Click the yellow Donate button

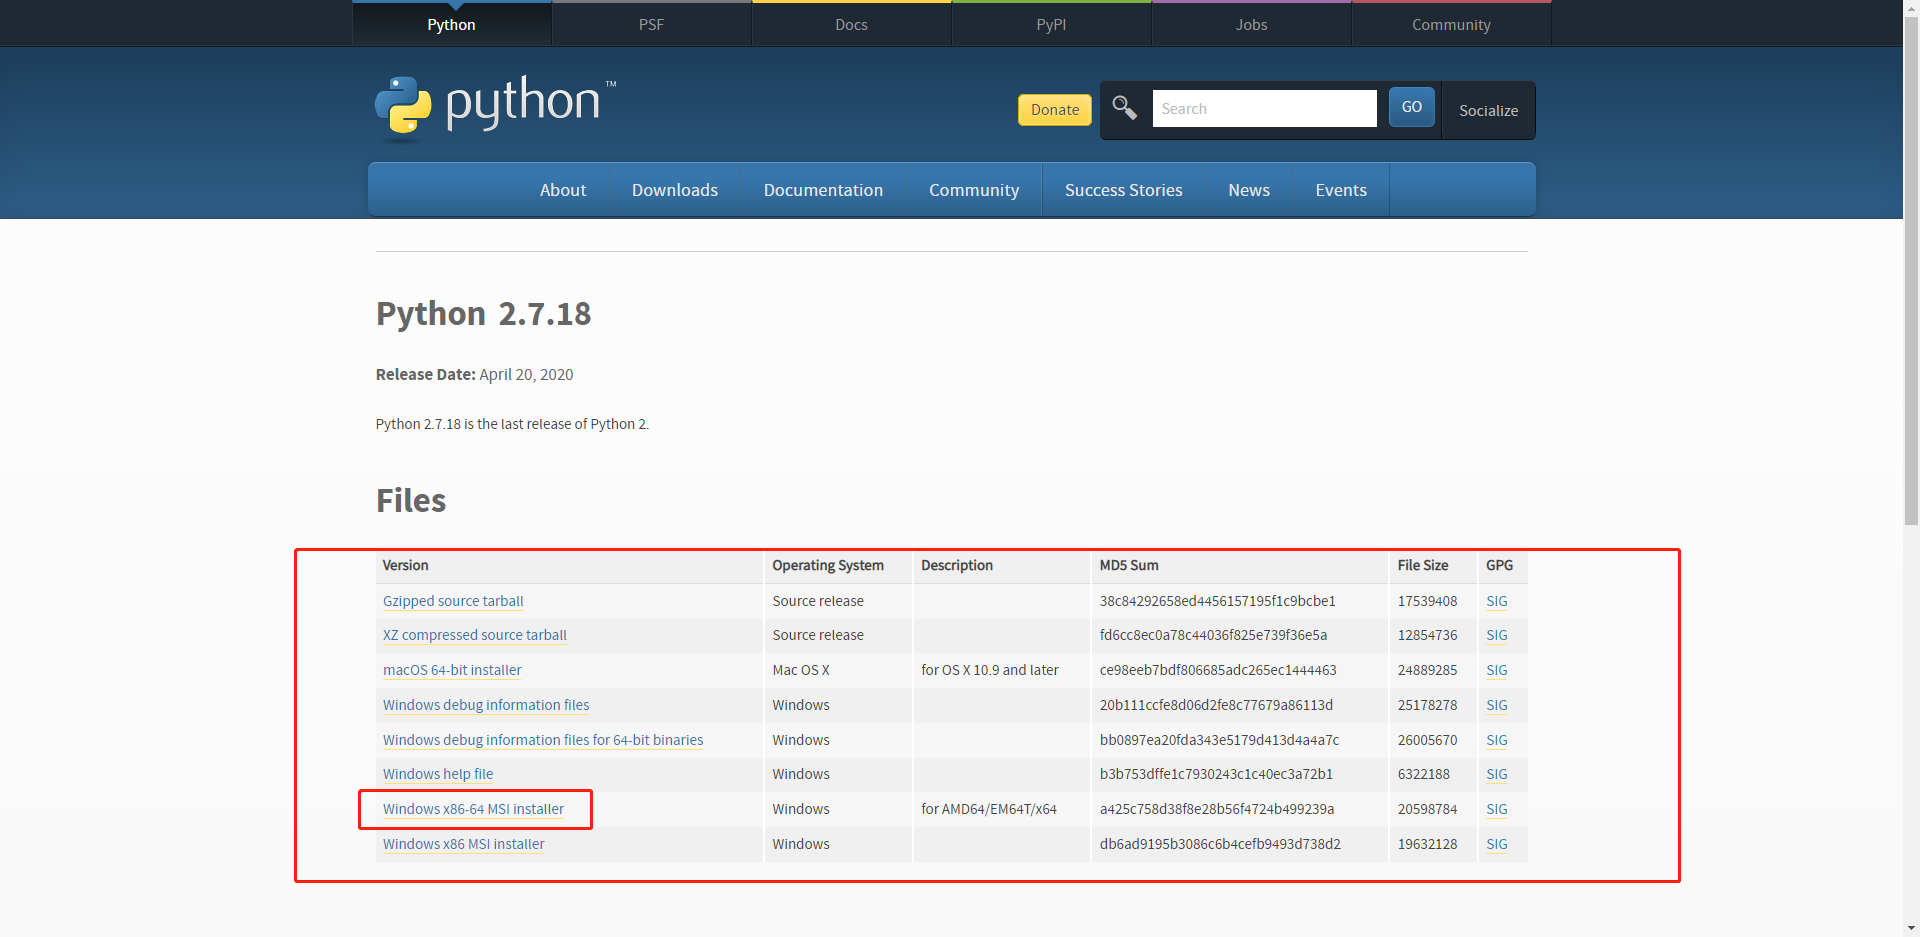1055,110
